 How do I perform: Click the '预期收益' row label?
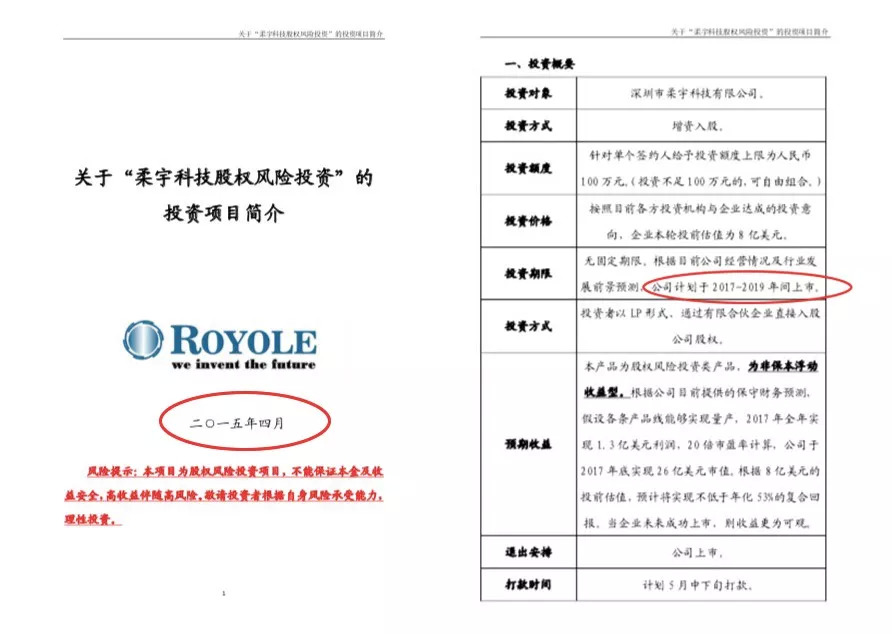click(x=528, y=444)
